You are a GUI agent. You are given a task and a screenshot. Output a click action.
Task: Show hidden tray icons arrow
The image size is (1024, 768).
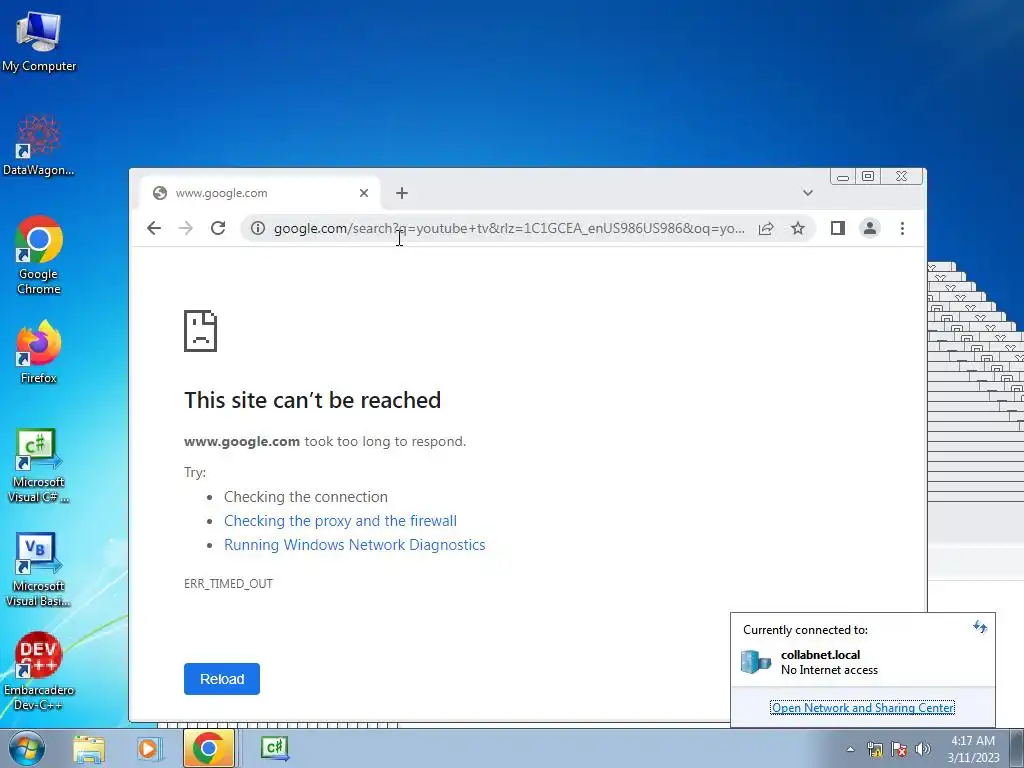pyautogui.click(x=850, y=749)
